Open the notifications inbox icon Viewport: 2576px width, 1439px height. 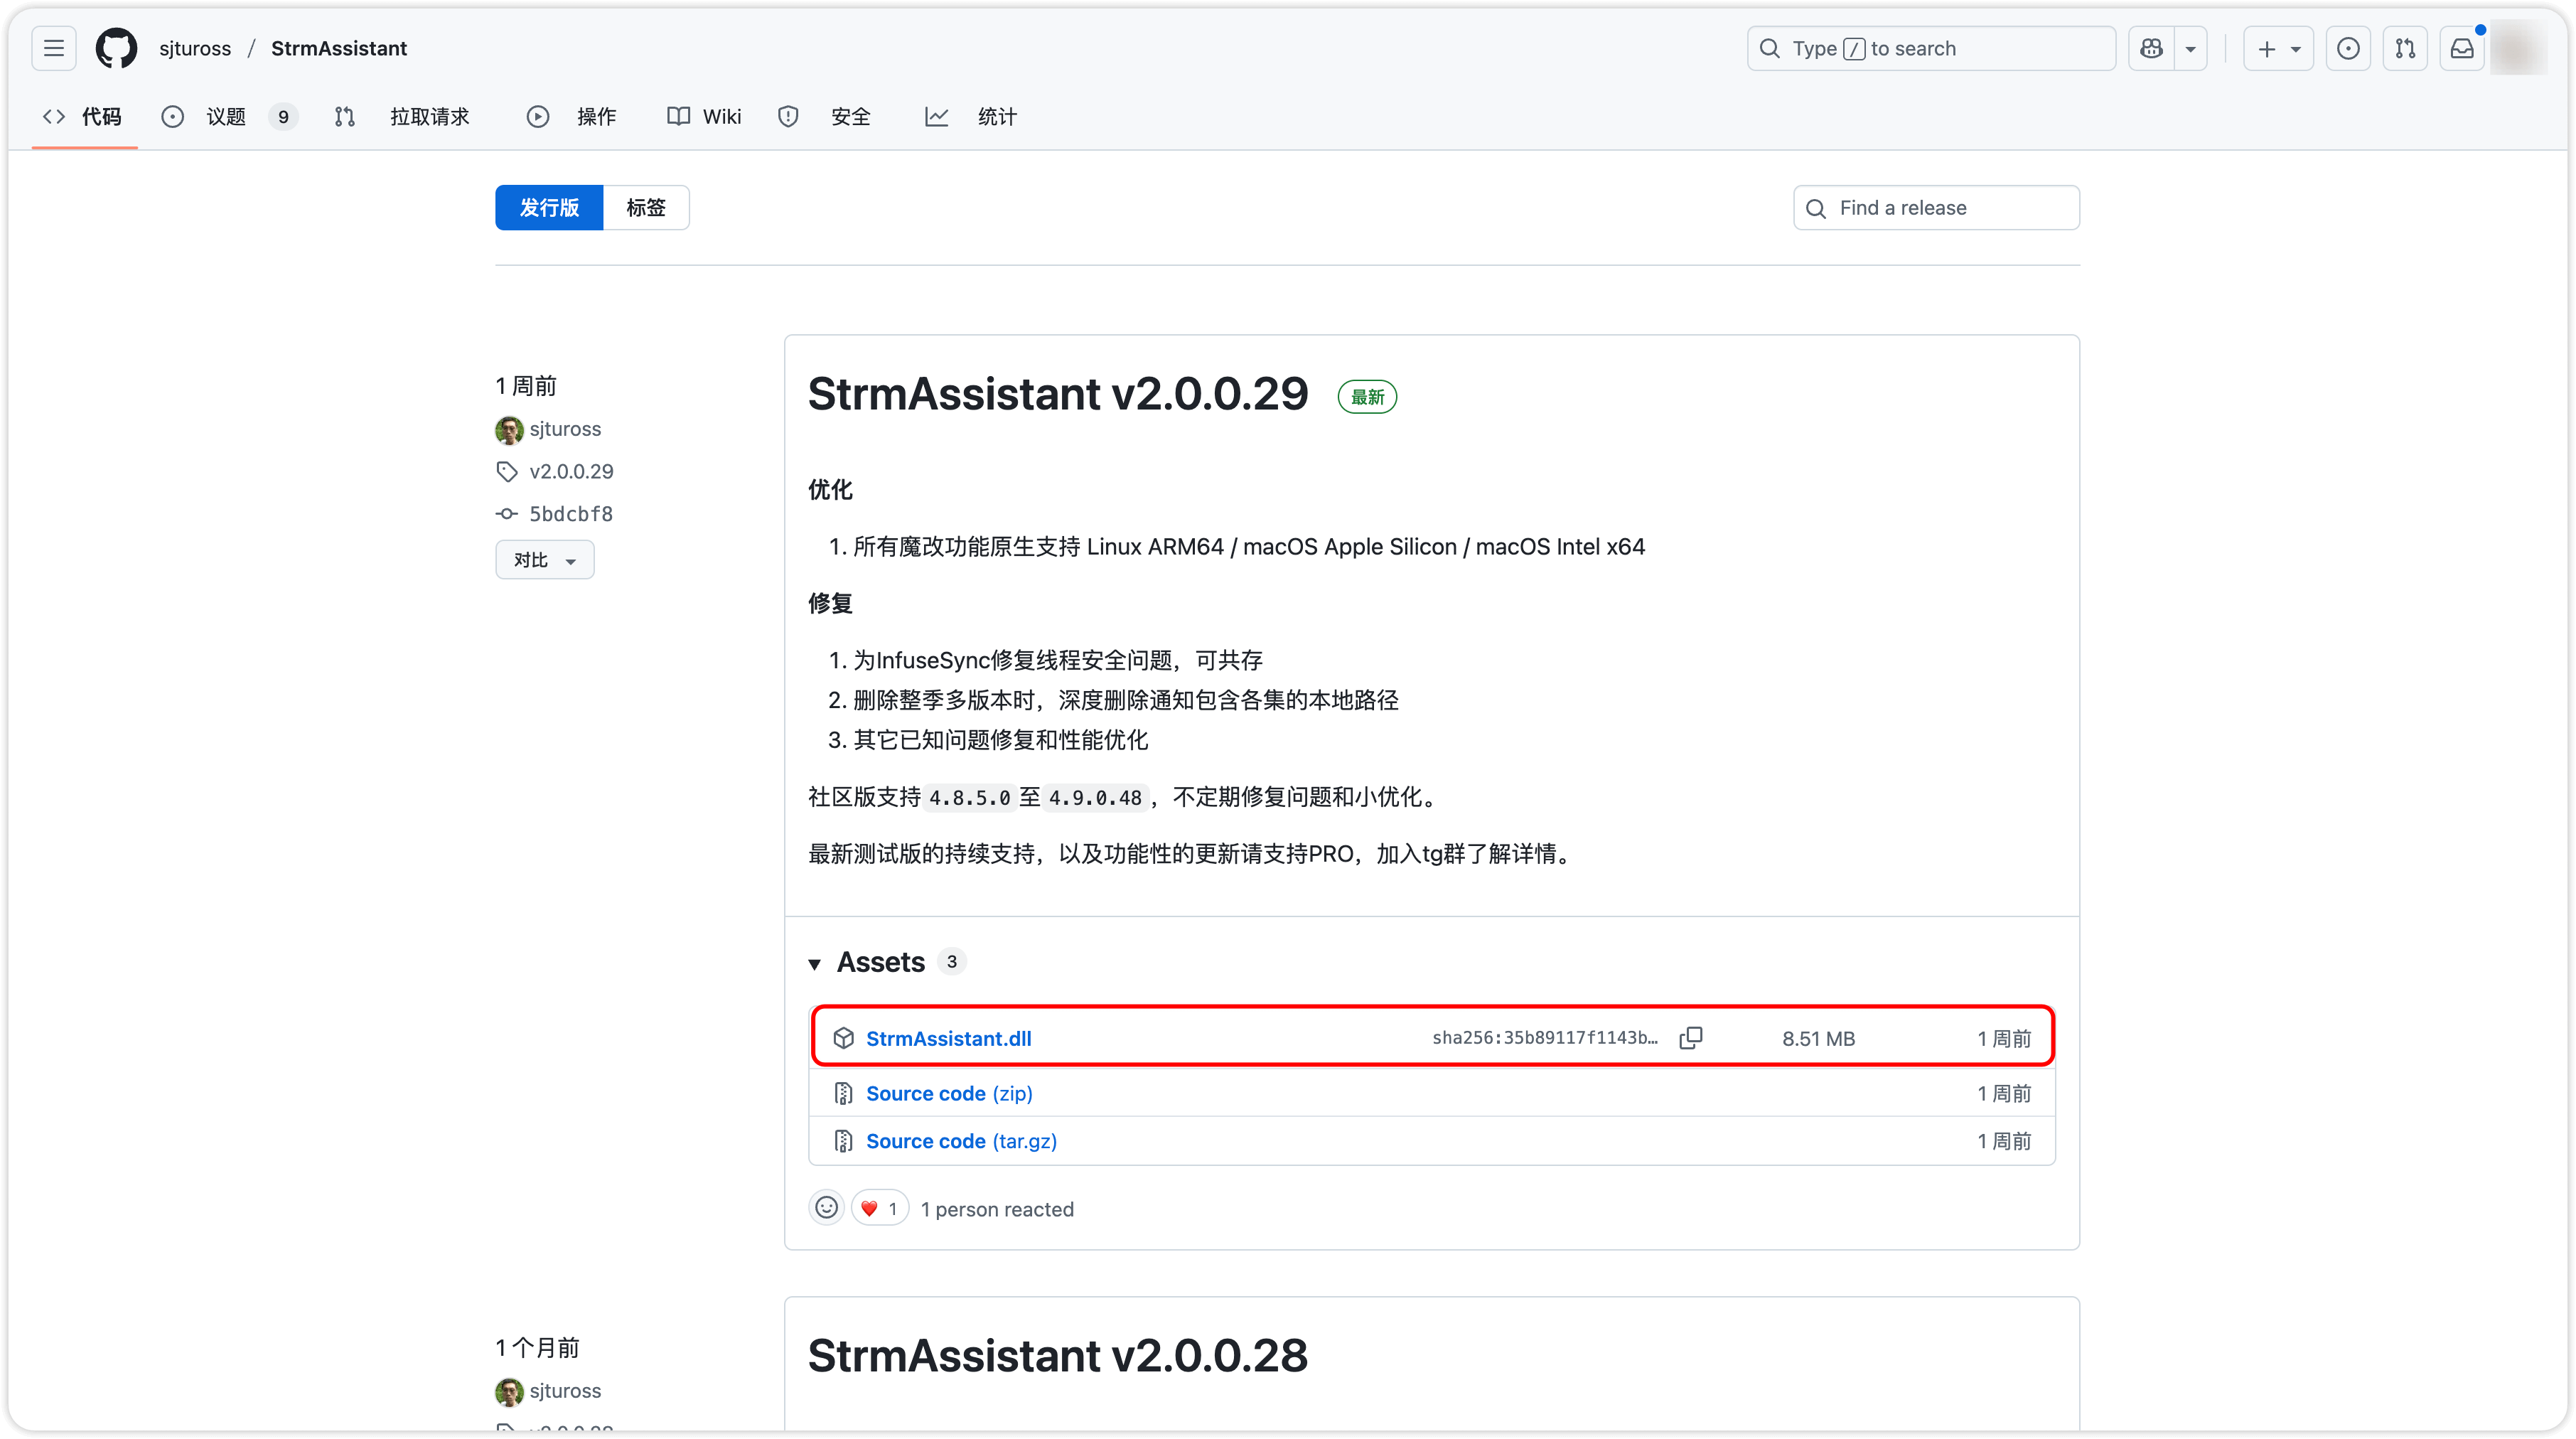[2462, 48]
